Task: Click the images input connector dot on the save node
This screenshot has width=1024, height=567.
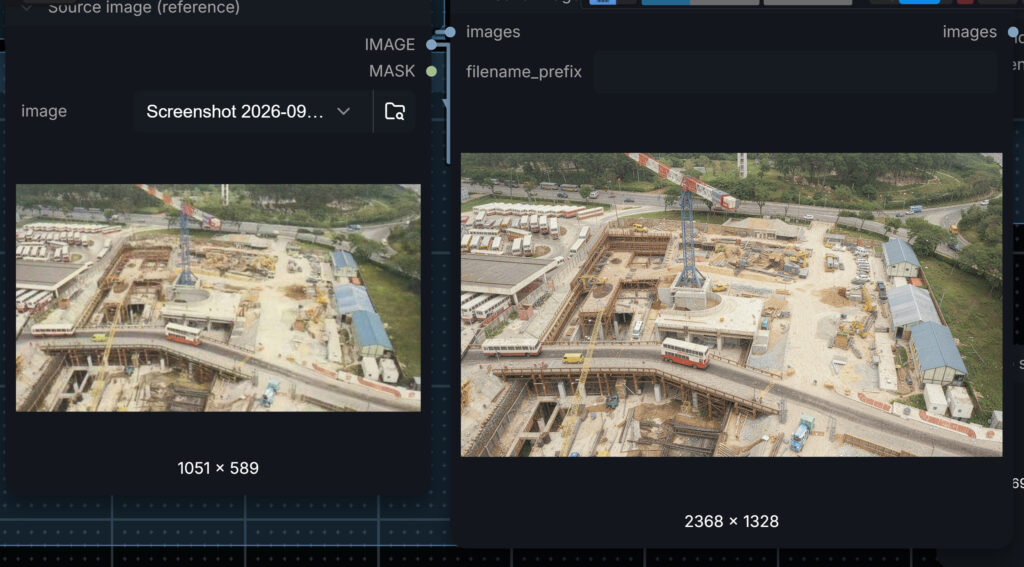Action: point(449,31)
